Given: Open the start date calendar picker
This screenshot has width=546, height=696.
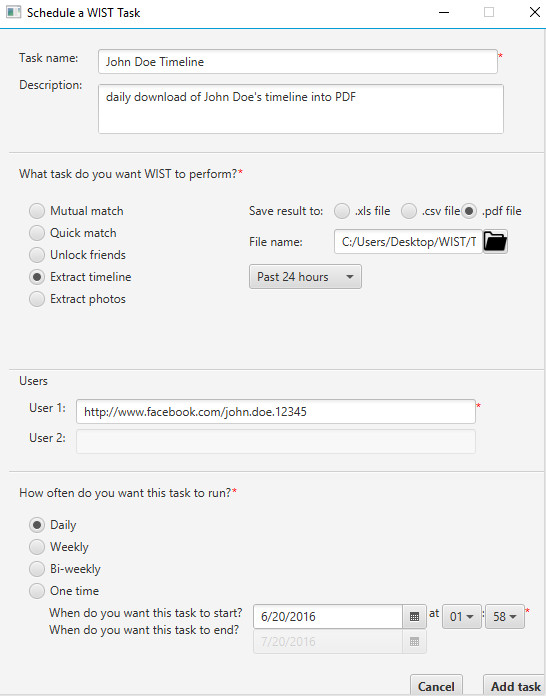Looking at the screenshot, I should [x=414, y=617].
